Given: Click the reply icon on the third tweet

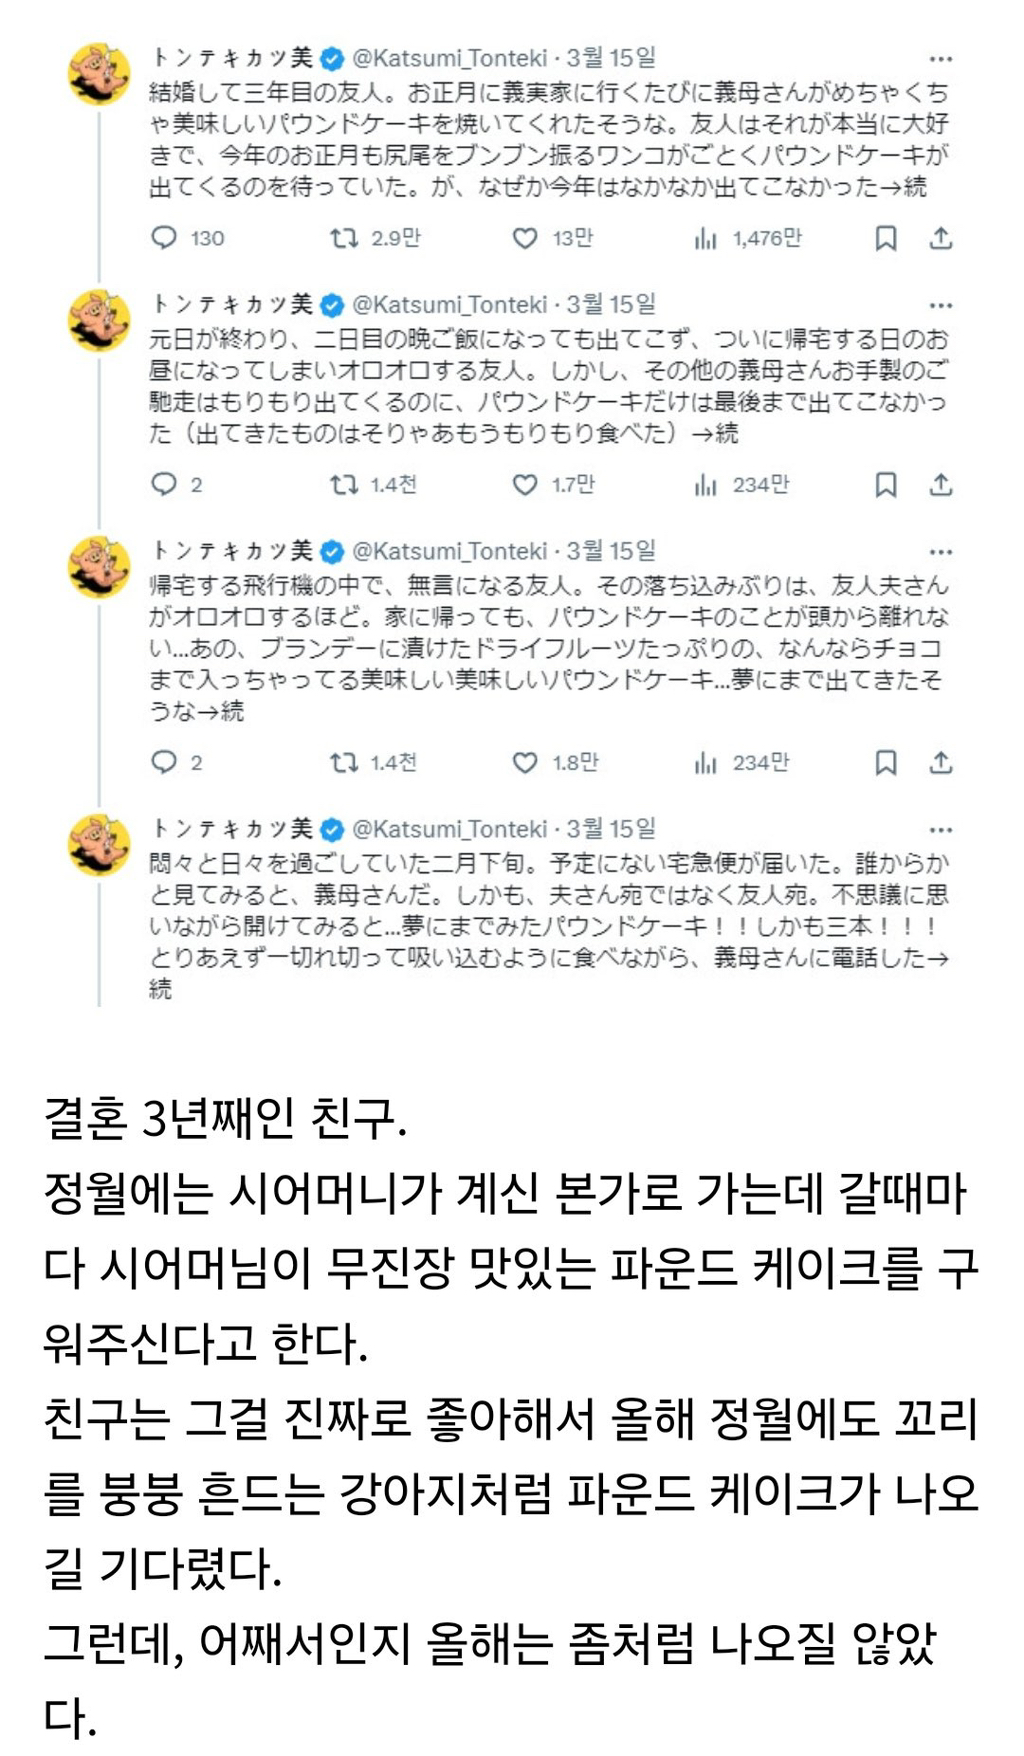Looking at the screenshot, I should point(165,760).
